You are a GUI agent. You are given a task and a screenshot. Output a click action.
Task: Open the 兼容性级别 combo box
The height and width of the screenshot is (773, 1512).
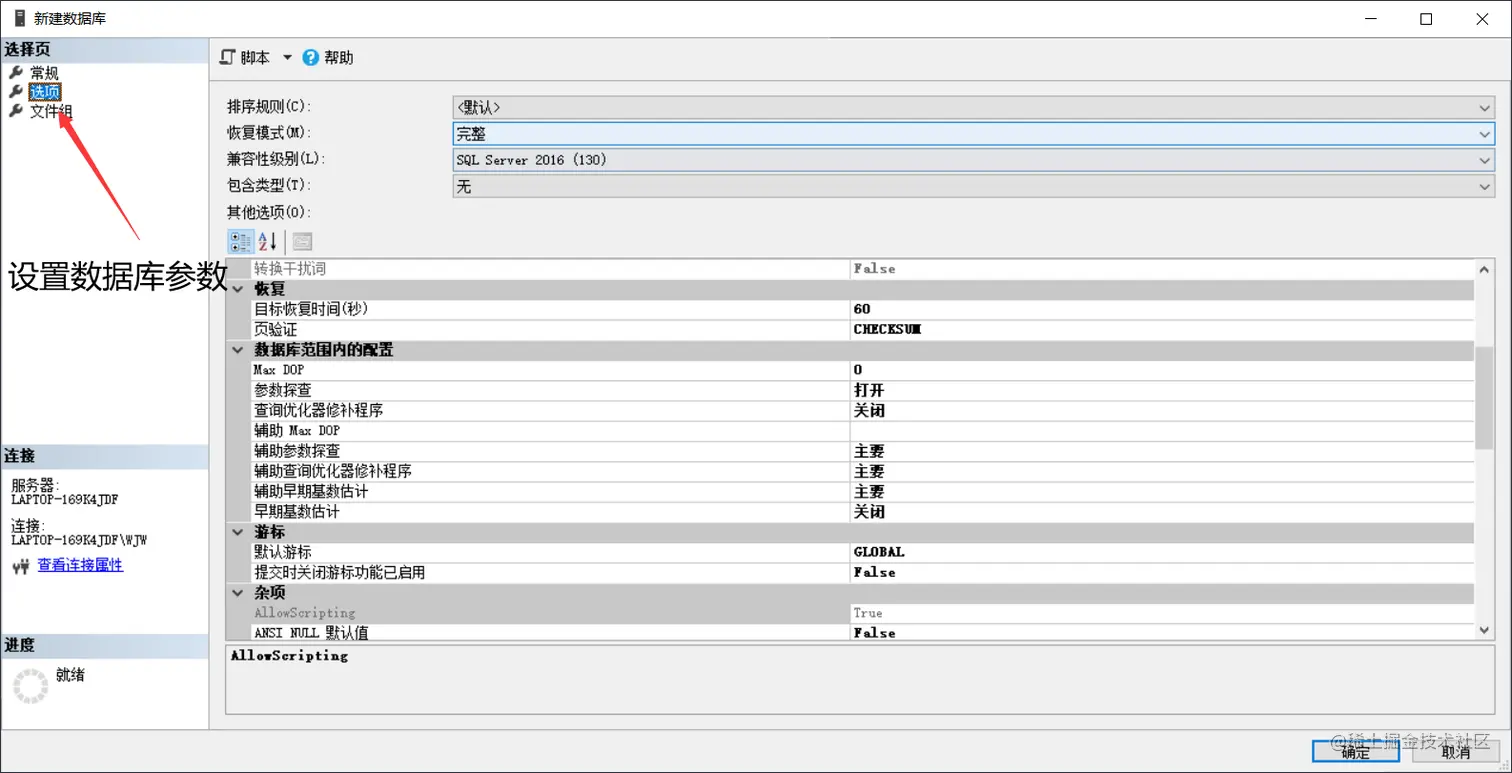(x=973, y=160)
